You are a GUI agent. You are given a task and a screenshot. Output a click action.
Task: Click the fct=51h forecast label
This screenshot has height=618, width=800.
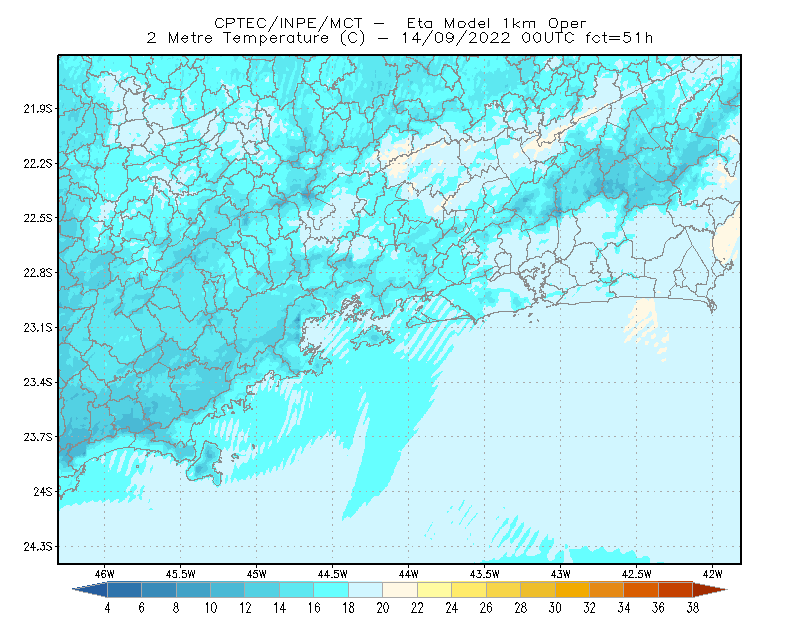(x=618, y=38)
